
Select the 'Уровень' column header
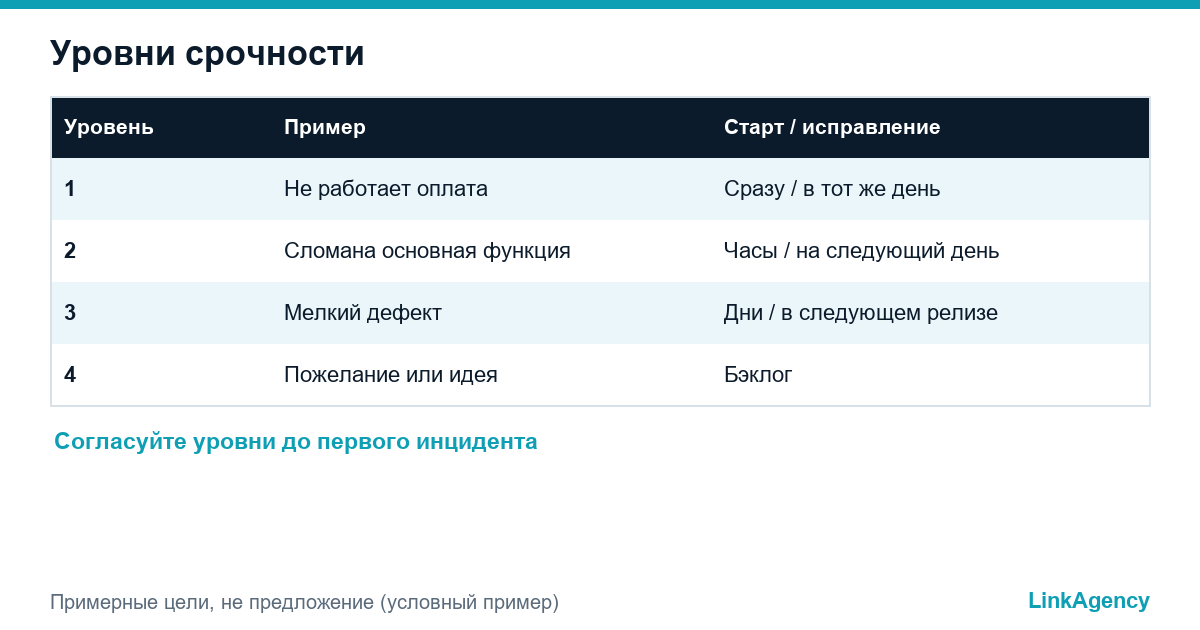click(x=109, y=127)
